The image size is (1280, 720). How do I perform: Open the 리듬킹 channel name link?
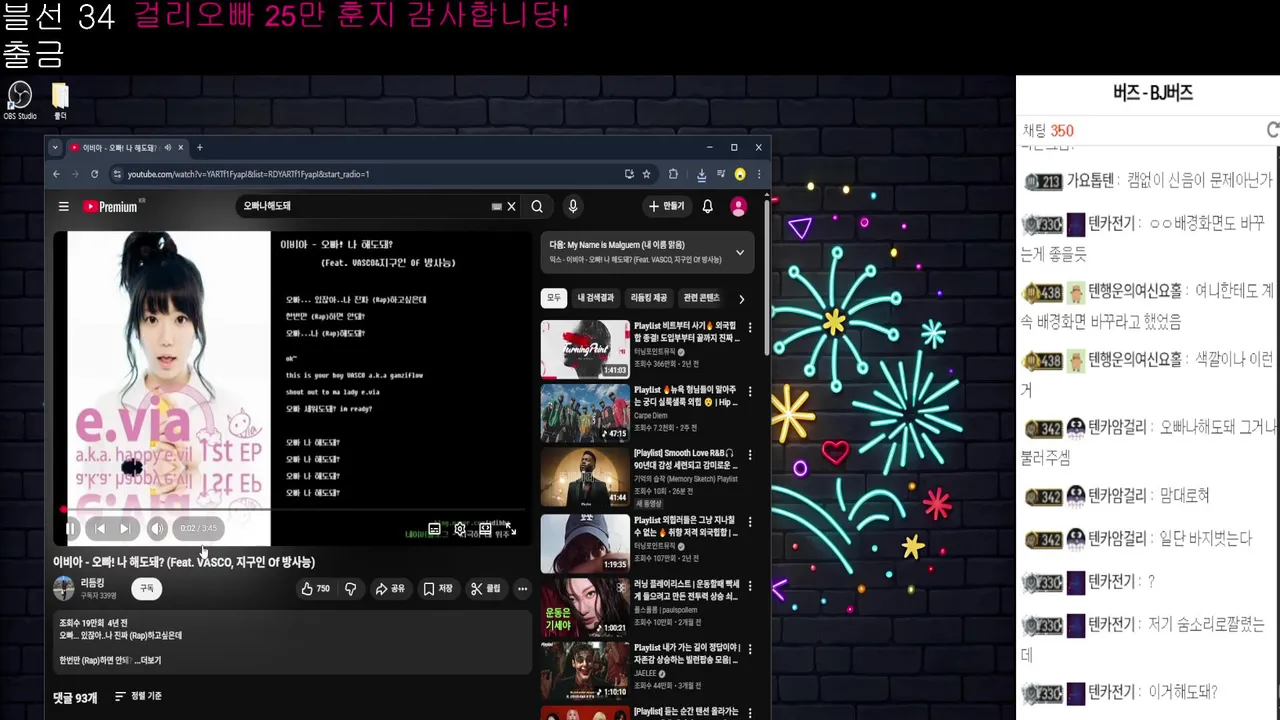[92, 583]
